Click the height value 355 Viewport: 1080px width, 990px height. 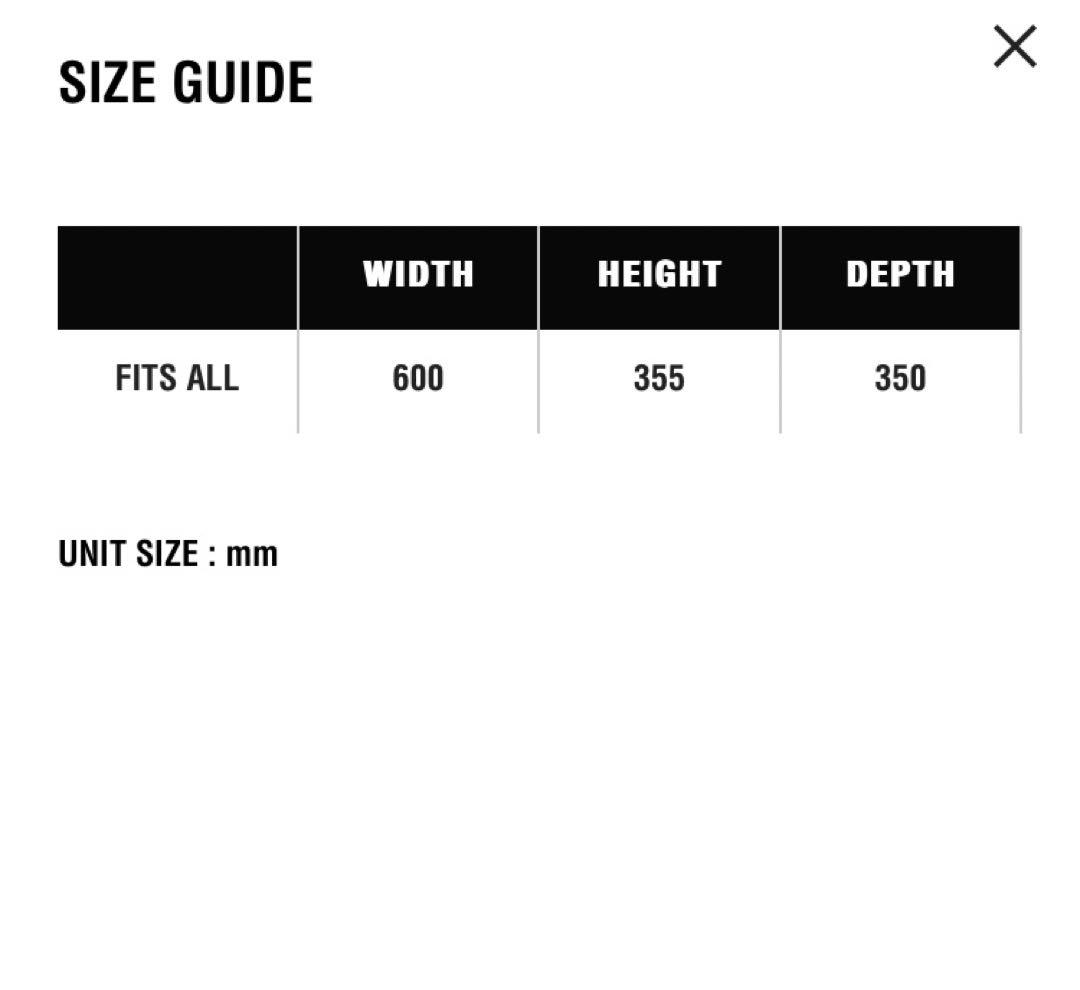click(659, 379)
